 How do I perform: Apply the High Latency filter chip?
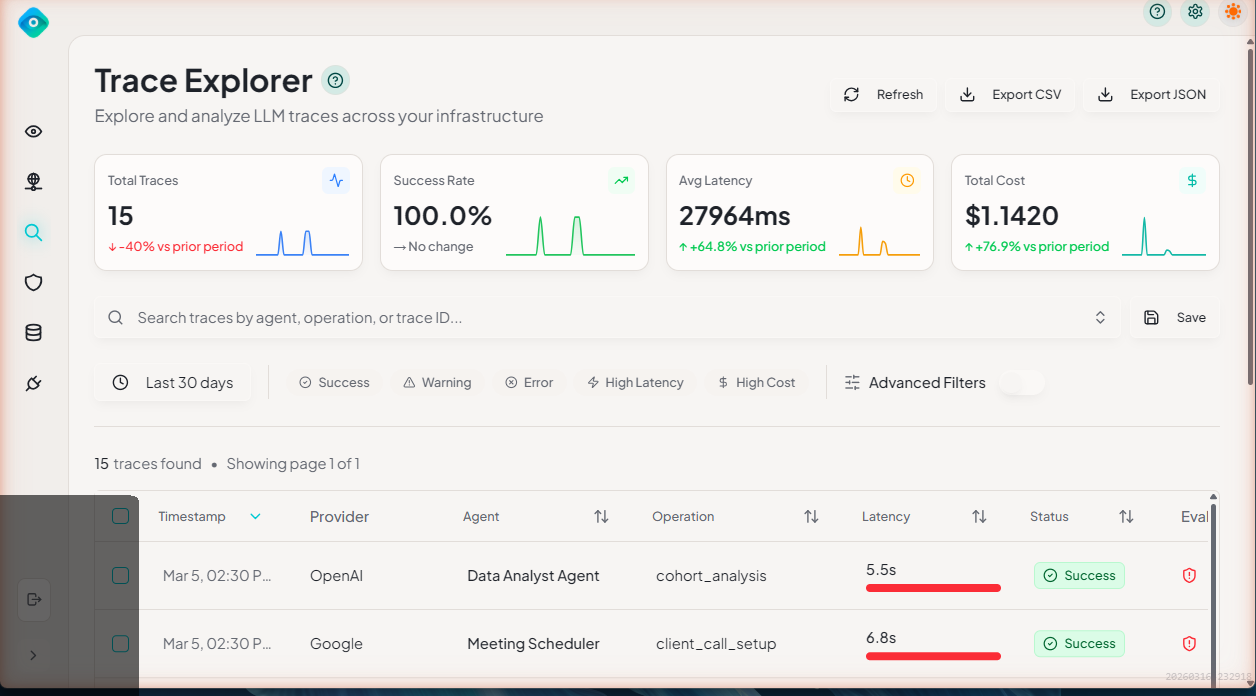(x=635, y=383)
